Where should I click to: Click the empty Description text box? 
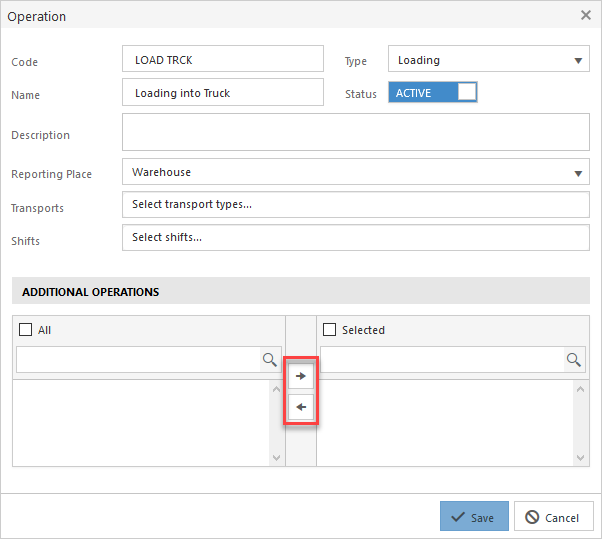(x=356, y=132)
